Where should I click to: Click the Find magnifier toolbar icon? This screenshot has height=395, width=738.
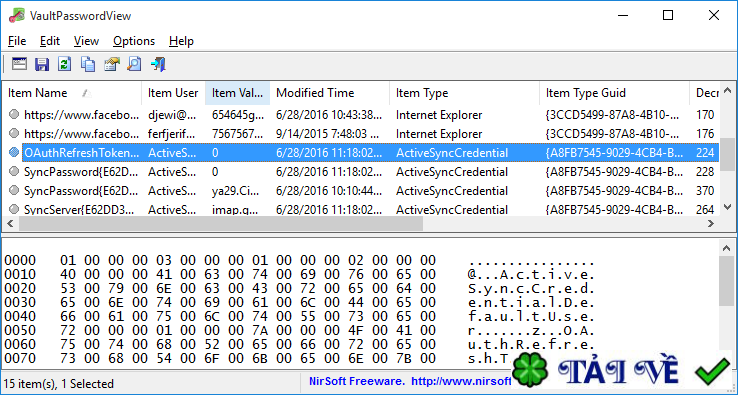[x=134, y=64]
